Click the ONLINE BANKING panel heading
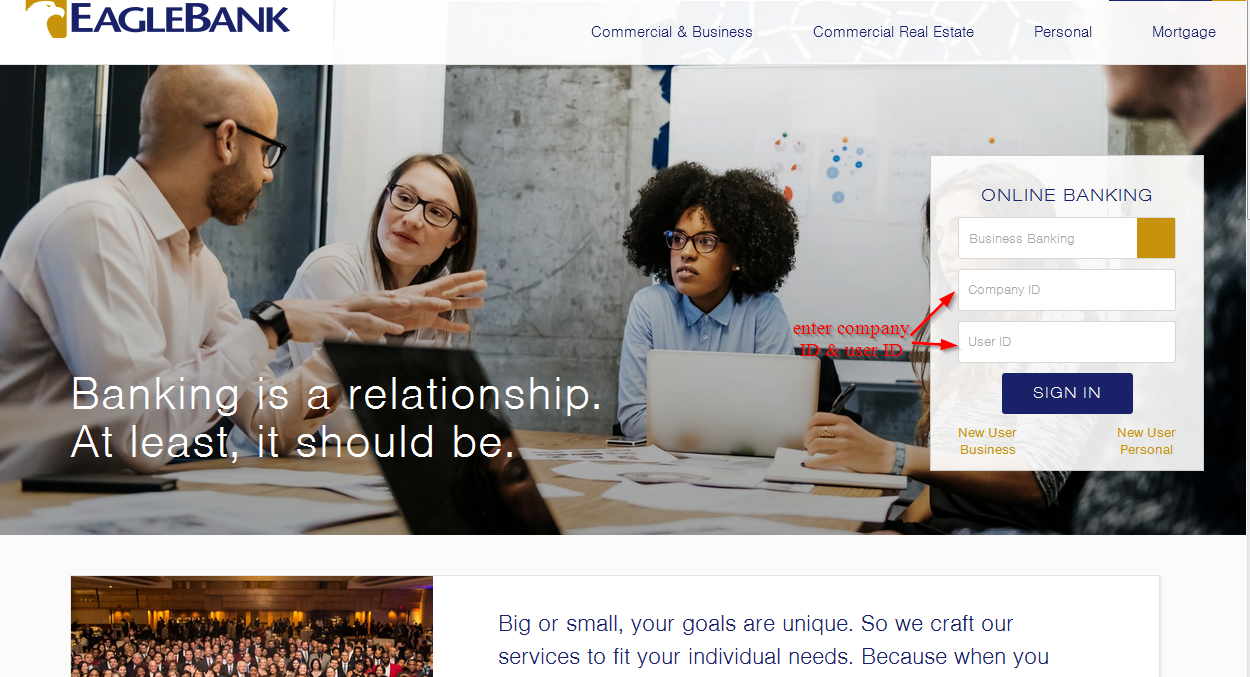 1067,195
